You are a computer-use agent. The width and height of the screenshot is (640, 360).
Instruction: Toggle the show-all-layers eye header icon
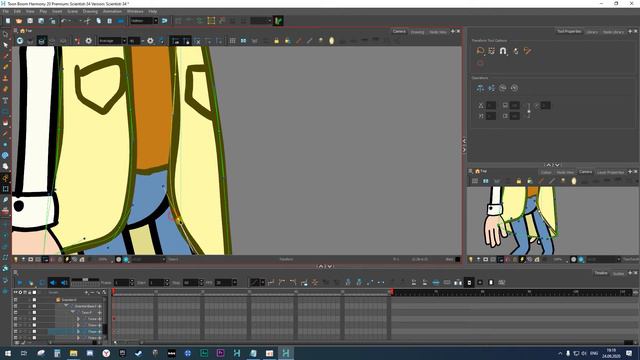16,292
